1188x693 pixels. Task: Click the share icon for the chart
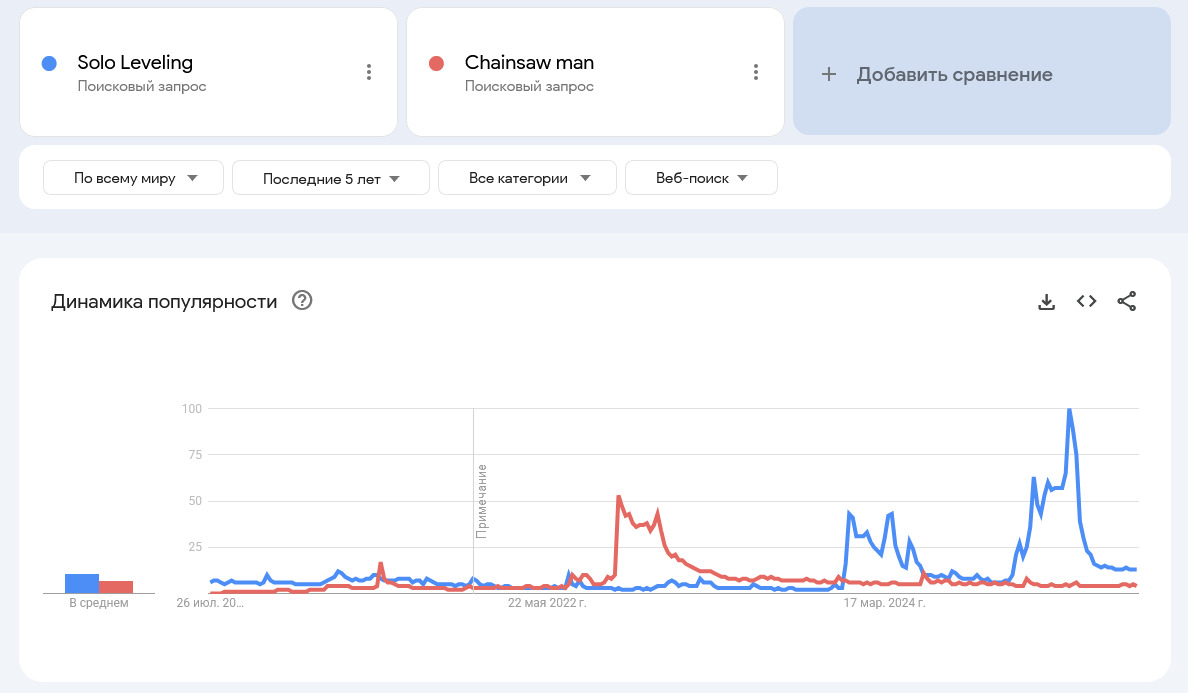click(x=1127, y=301)
